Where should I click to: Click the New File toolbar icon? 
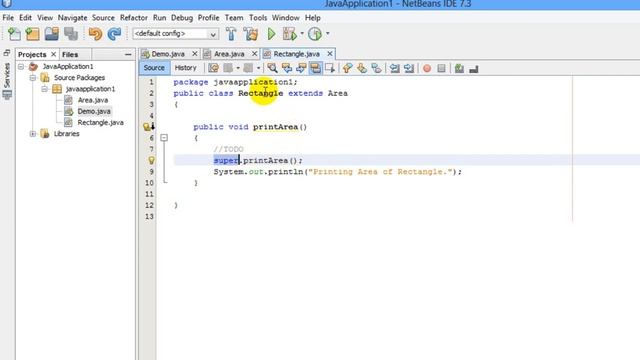tap(14, 34)
